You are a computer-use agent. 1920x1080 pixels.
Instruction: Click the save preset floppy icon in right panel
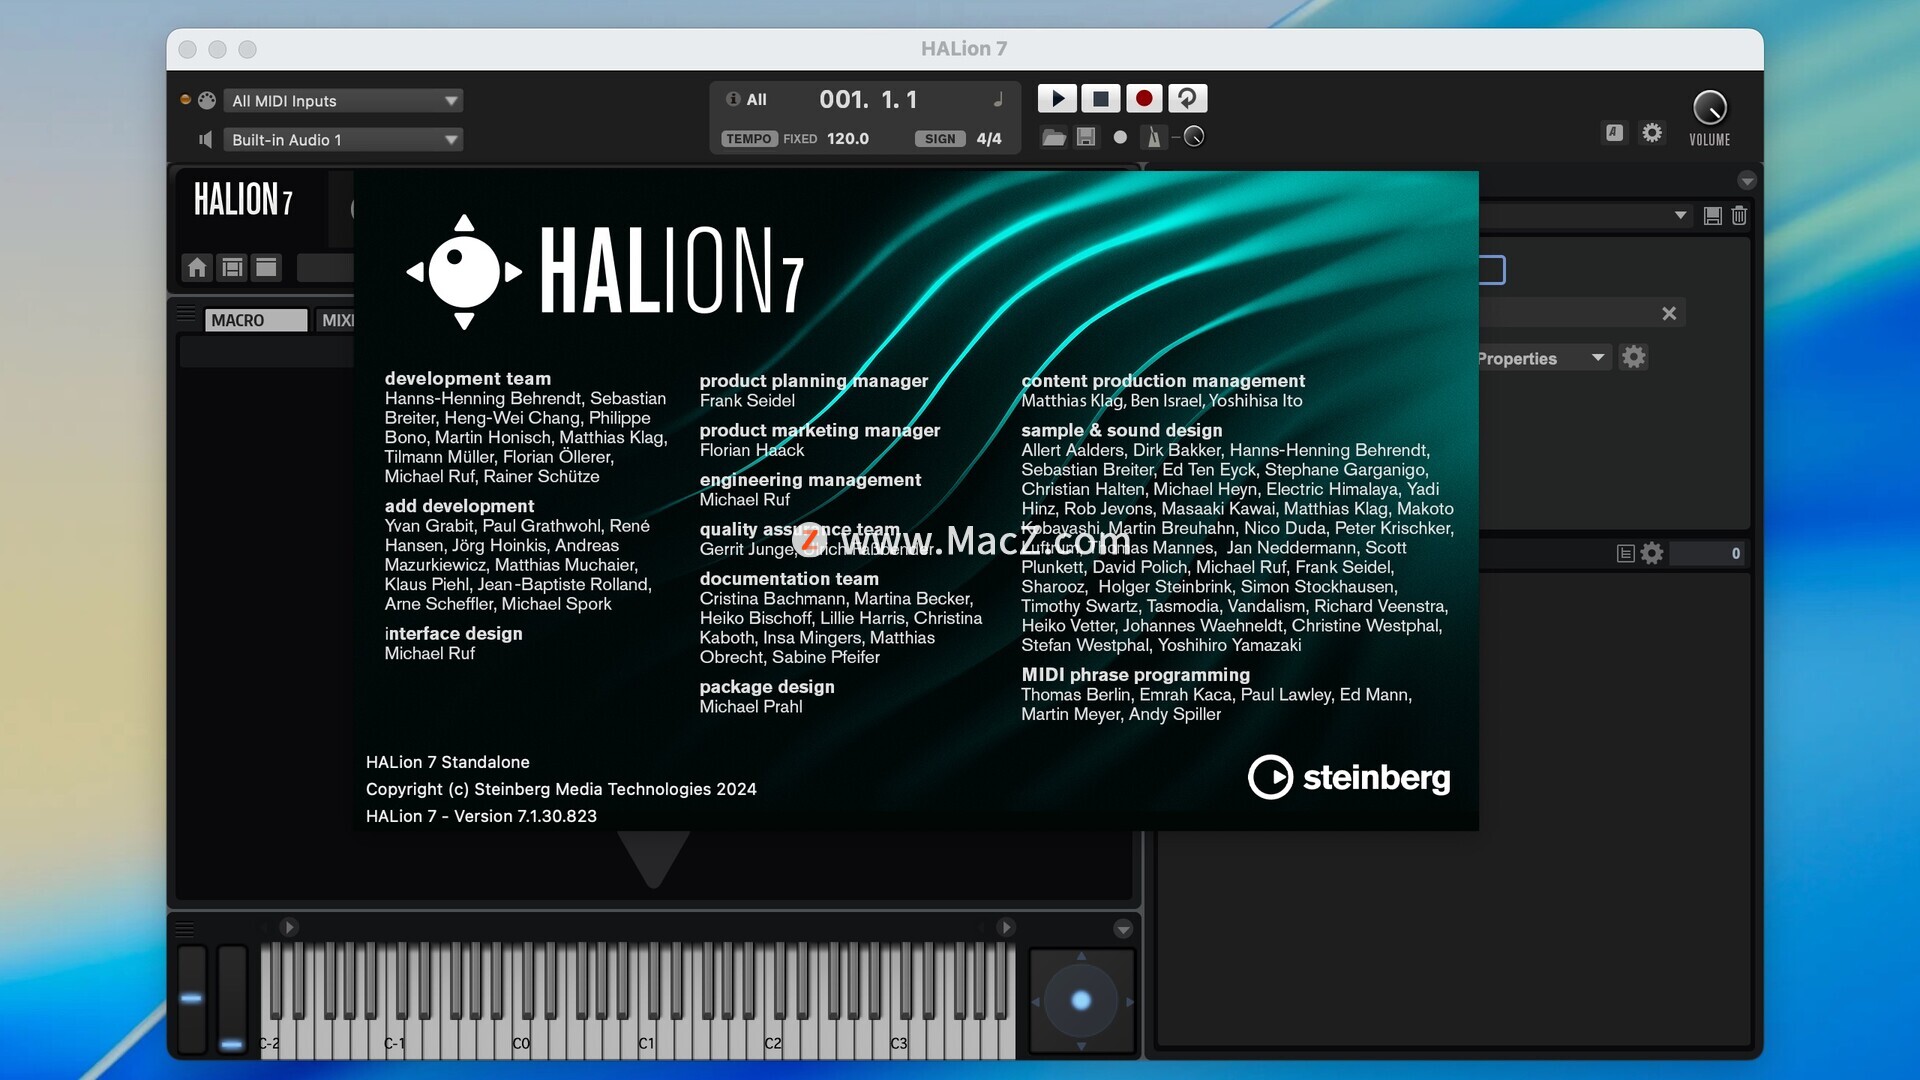tap(1713, 216)
